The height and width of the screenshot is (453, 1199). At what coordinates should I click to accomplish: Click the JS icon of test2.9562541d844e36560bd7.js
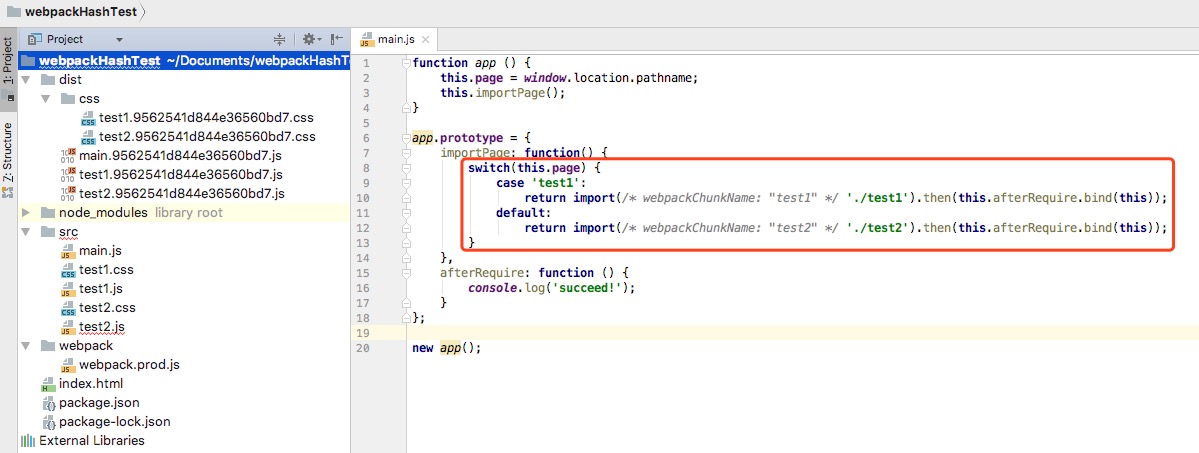tap(68, 194)
